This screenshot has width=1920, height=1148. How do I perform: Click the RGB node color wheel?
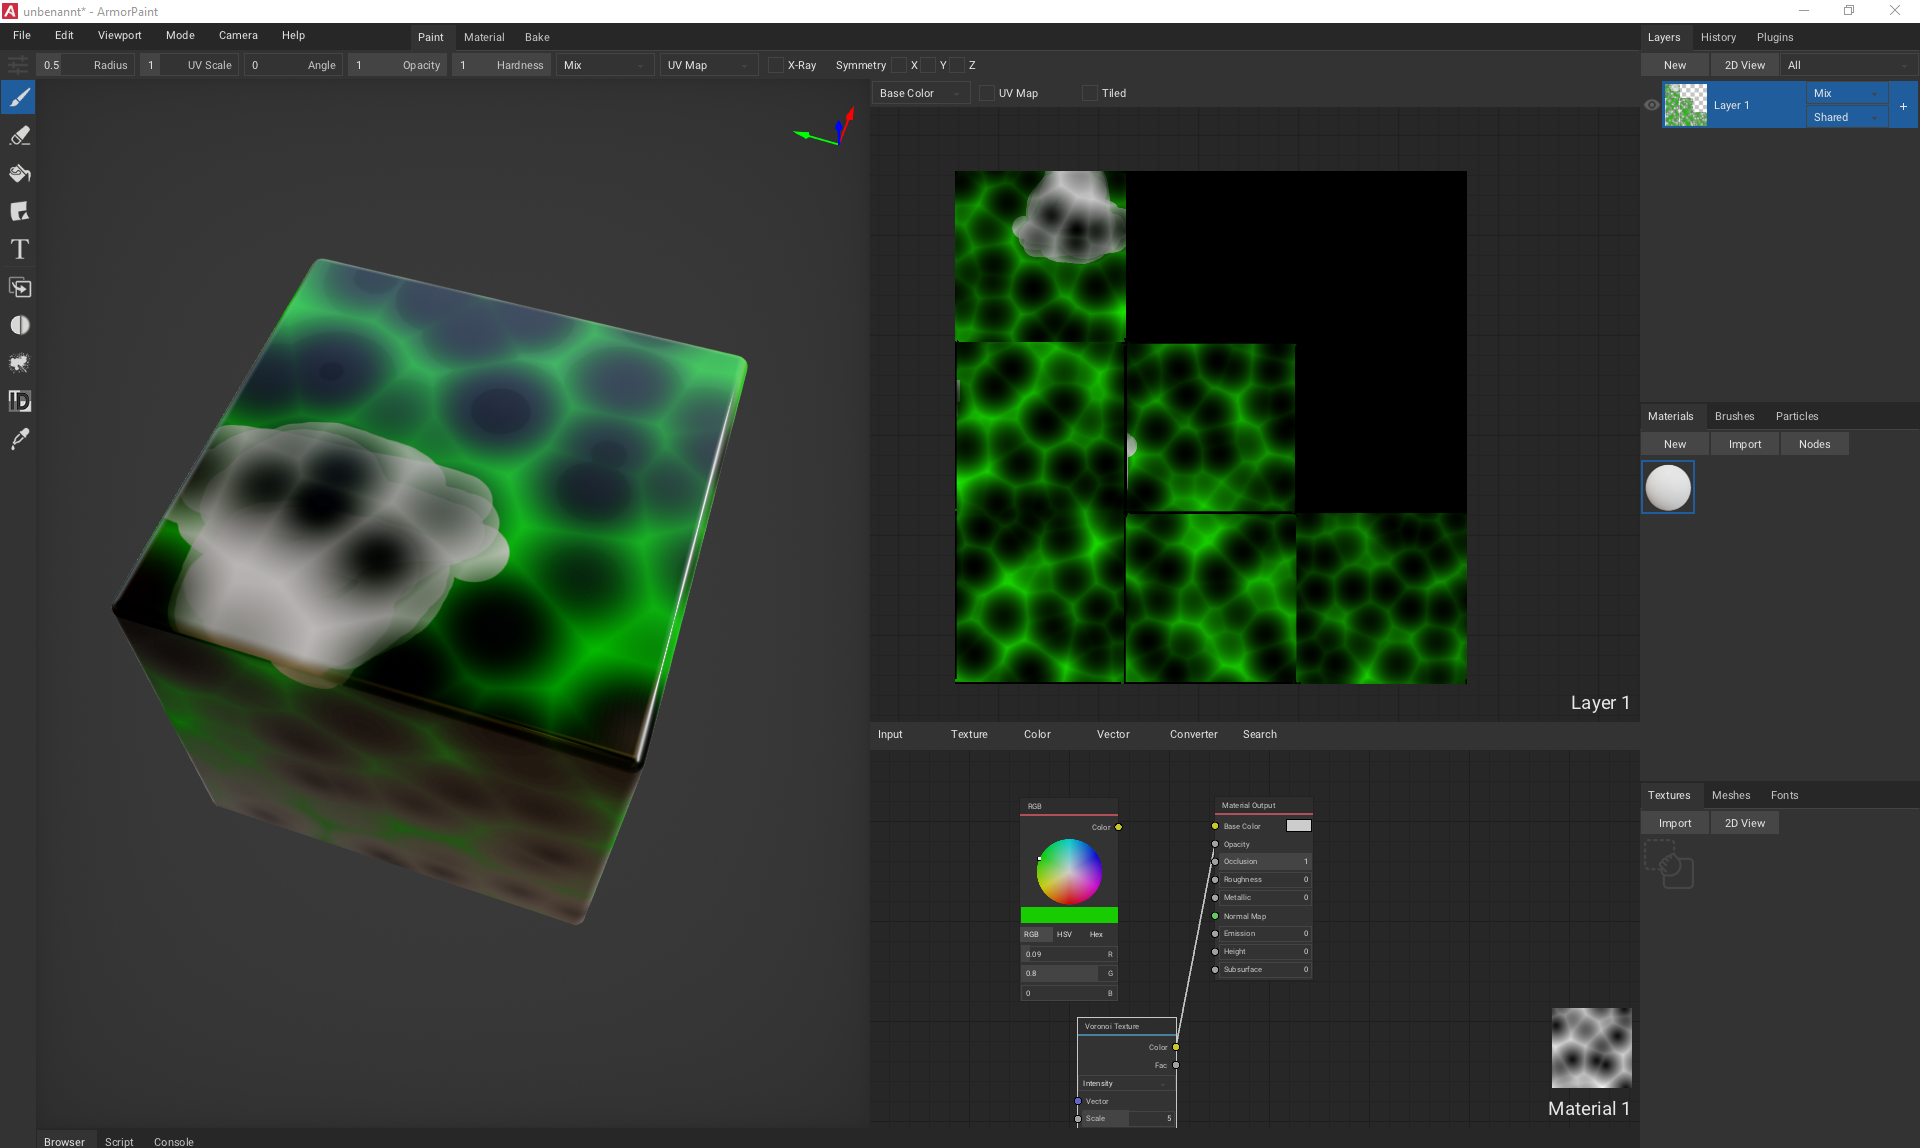(x=1069, y=872)
